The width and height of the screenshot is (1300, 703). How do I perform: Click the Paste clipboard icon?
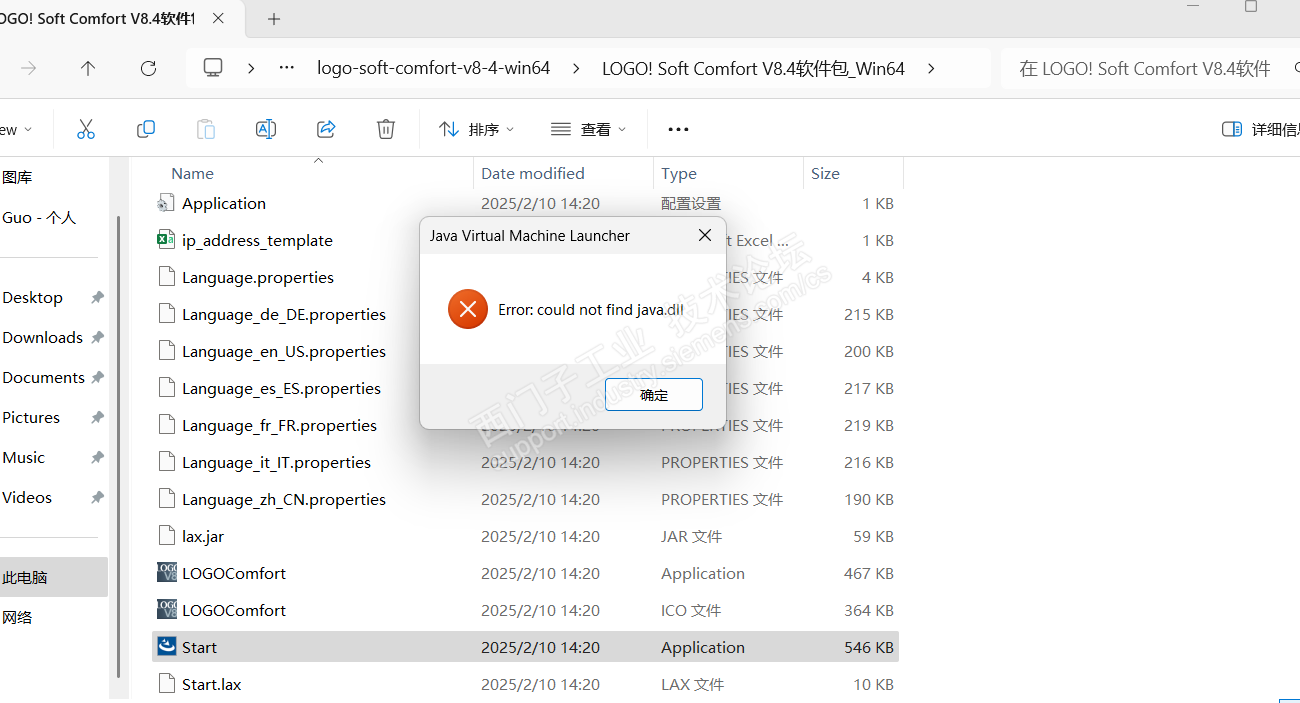point(205,129)
